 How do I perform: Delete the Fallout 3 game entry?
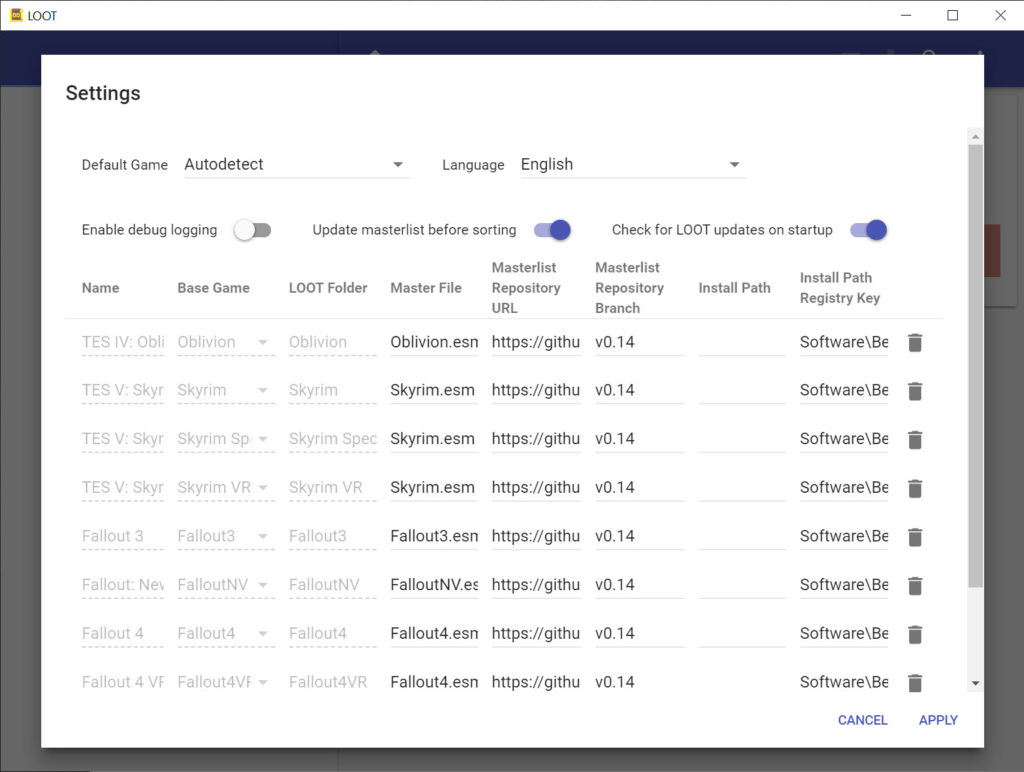click(915, 537)
